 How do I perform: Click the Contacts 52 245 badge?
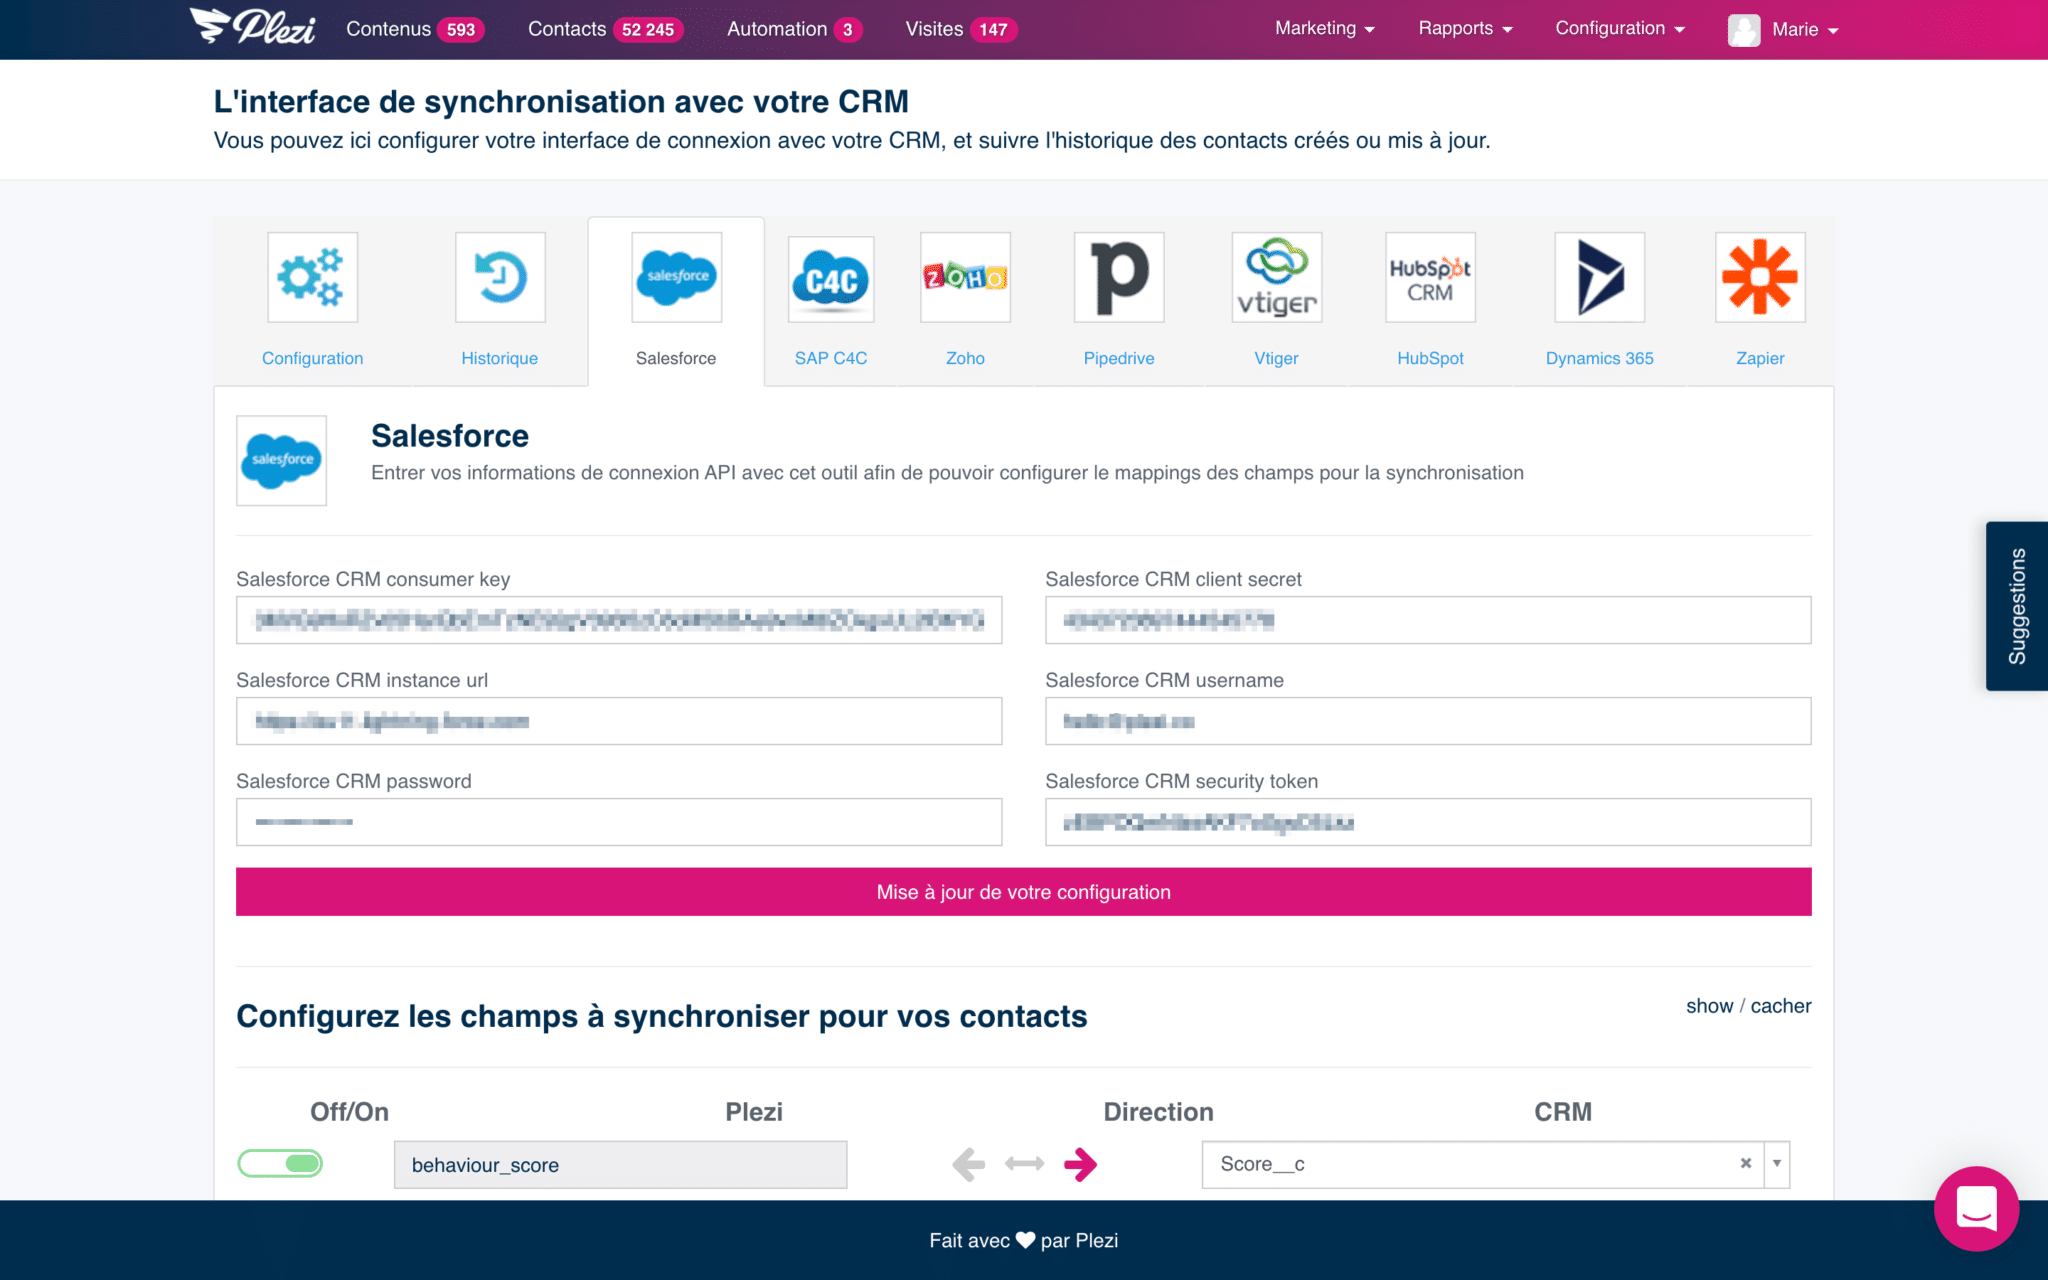pos(648,30)
